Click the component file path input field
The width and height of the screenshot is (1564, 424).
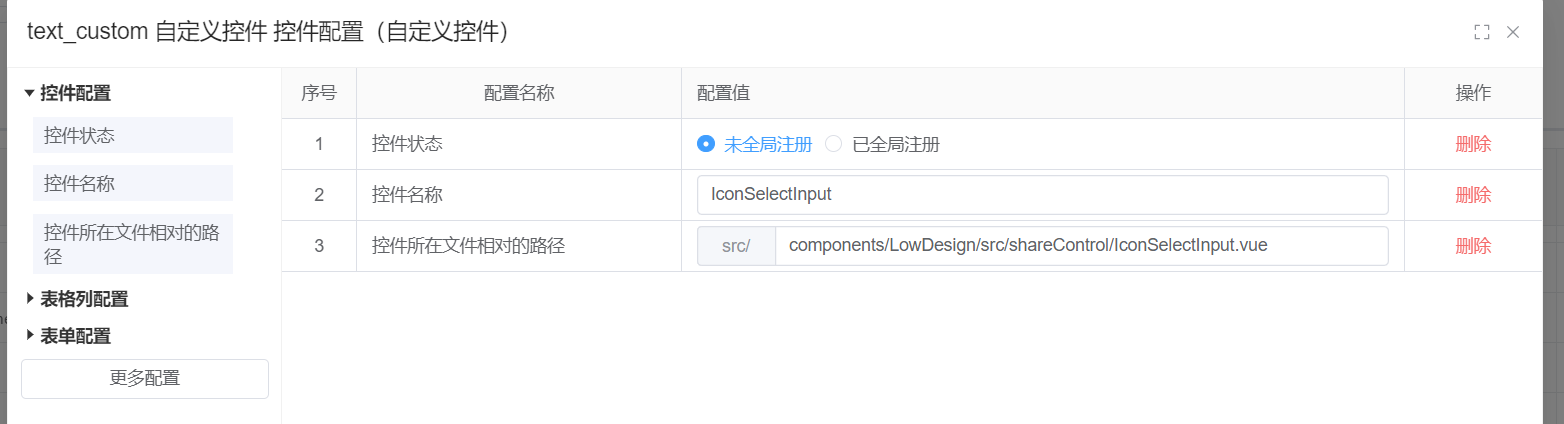click(x=1080, y=246)
